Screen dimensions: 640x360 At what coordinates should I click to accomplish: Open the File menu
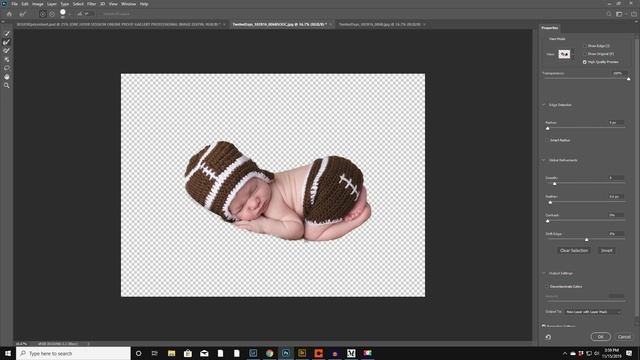pyautogui.click(x=14, y=4)
